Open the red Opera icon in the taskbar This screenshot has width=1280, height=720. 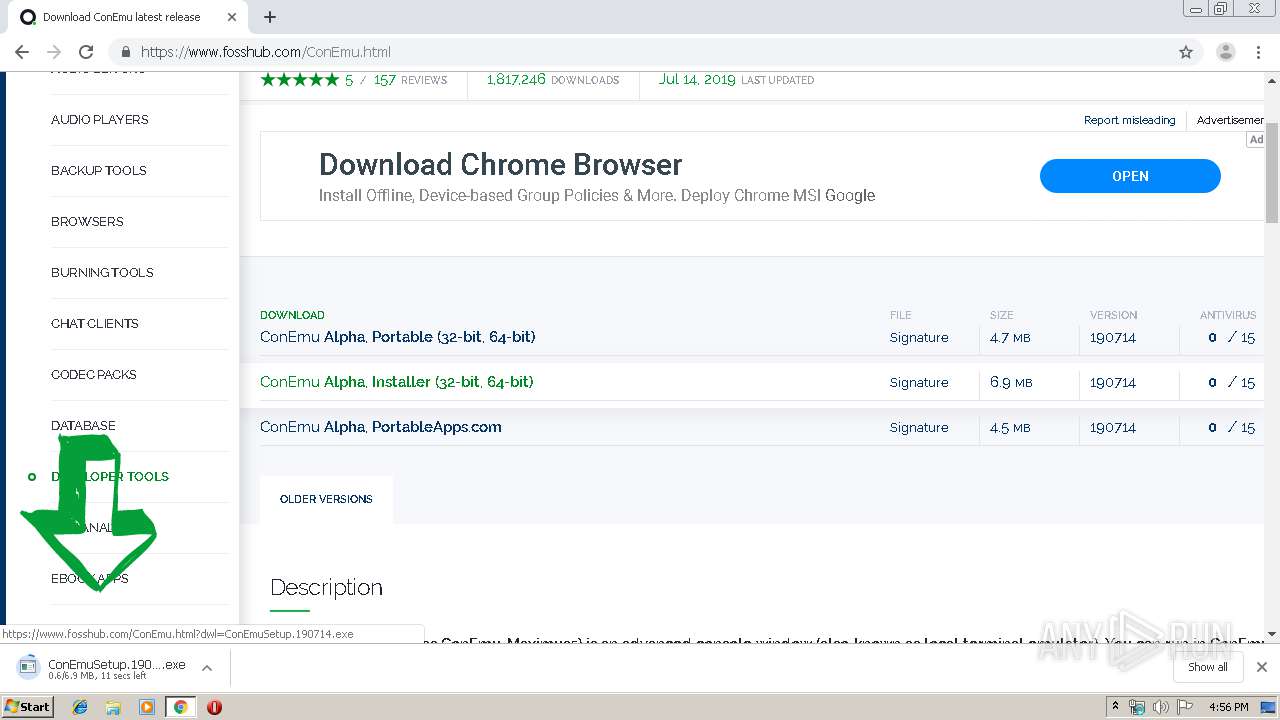(214, 707)
